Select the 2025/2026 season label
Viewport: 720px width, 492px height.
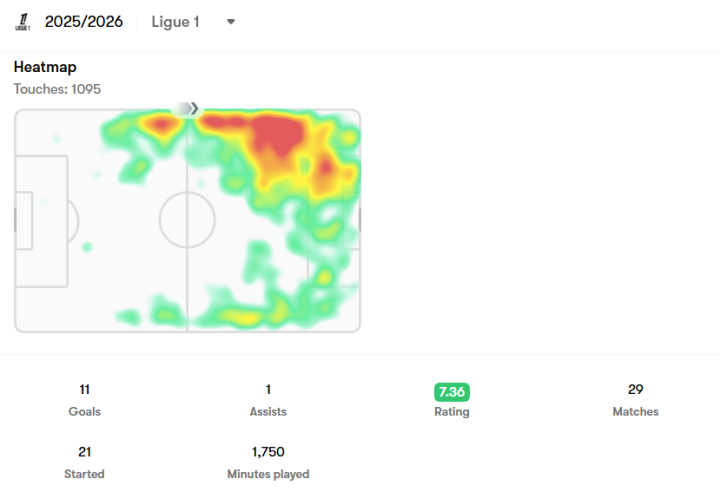(84, 22)
